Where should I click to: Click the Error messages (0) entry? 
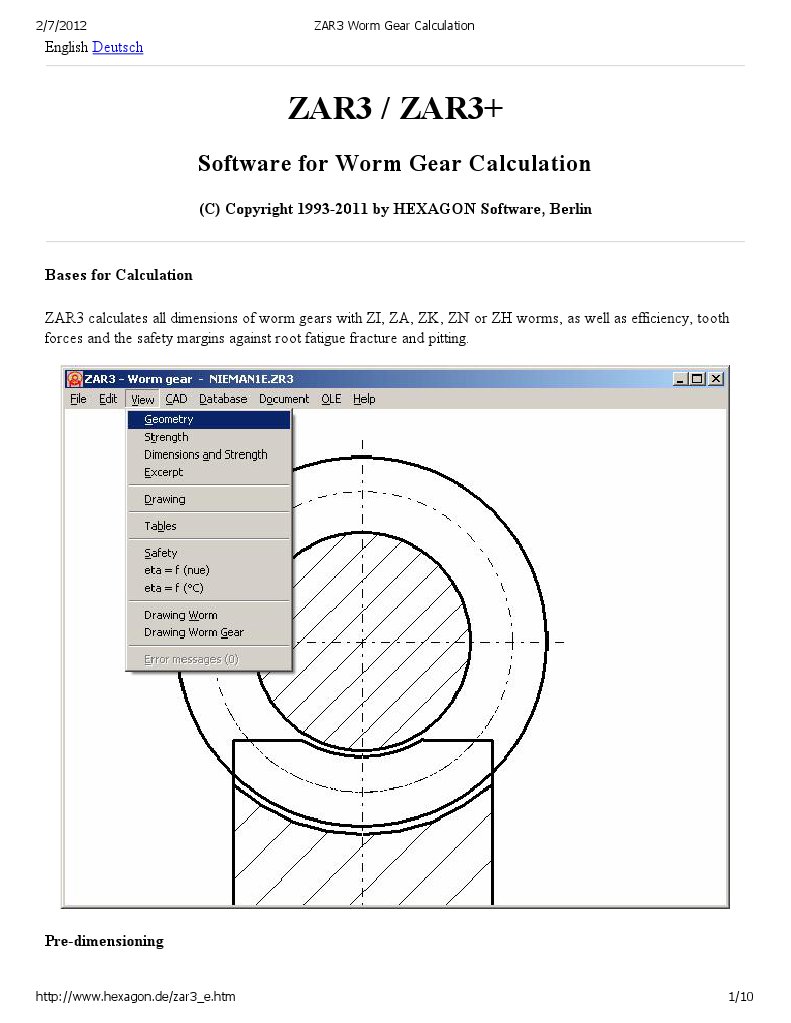tap(209, 660)
